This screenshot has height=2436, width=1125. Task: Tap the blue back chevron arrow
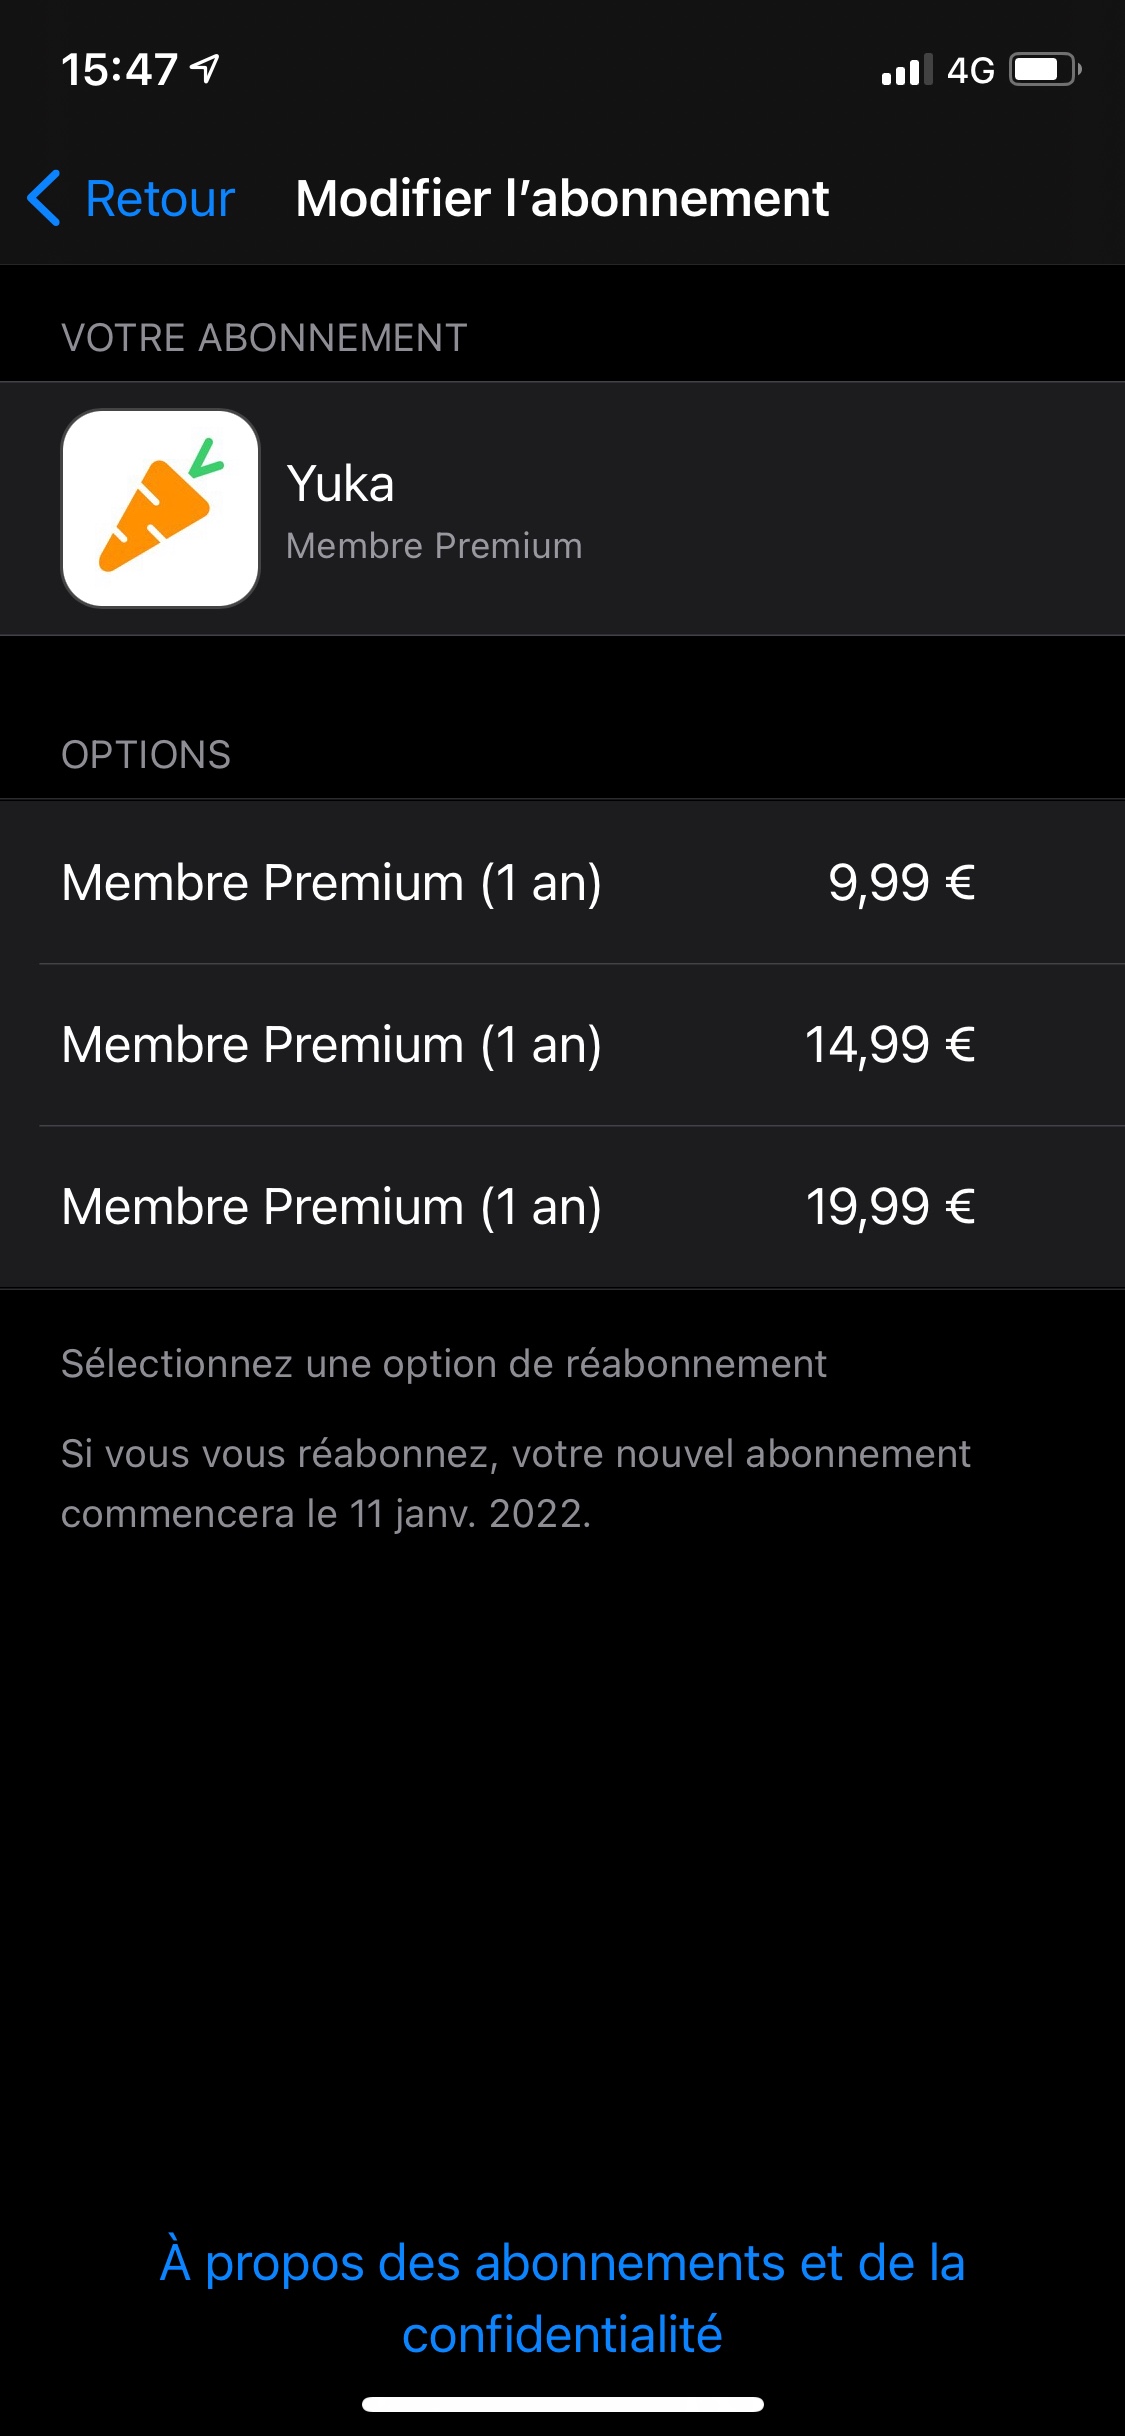(x=44, y=198)
